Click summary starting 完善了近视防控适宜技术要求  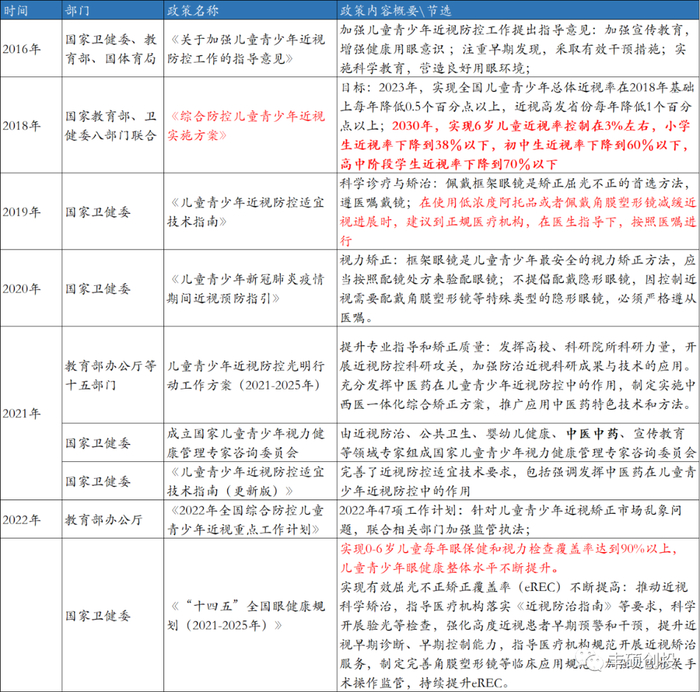coord(518,481)
